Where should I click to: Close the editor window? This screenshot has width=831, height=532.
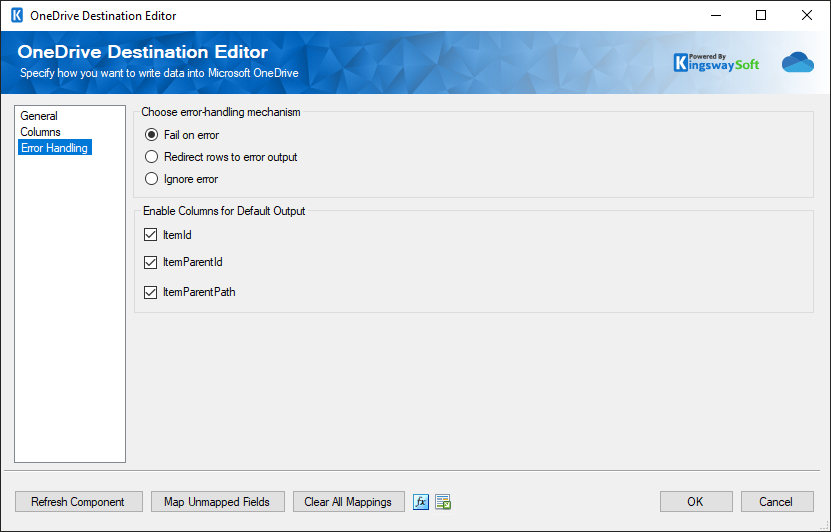(807, 15)
